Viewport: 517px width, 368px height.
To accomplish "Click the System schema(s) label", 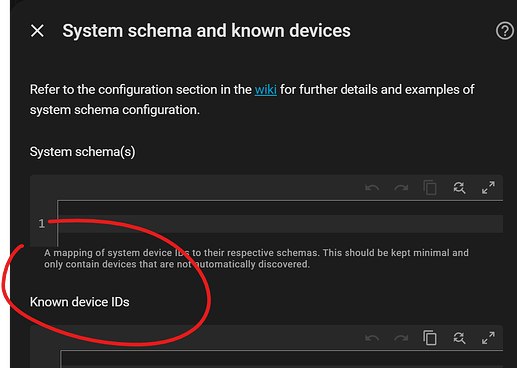I will [83, 152].
